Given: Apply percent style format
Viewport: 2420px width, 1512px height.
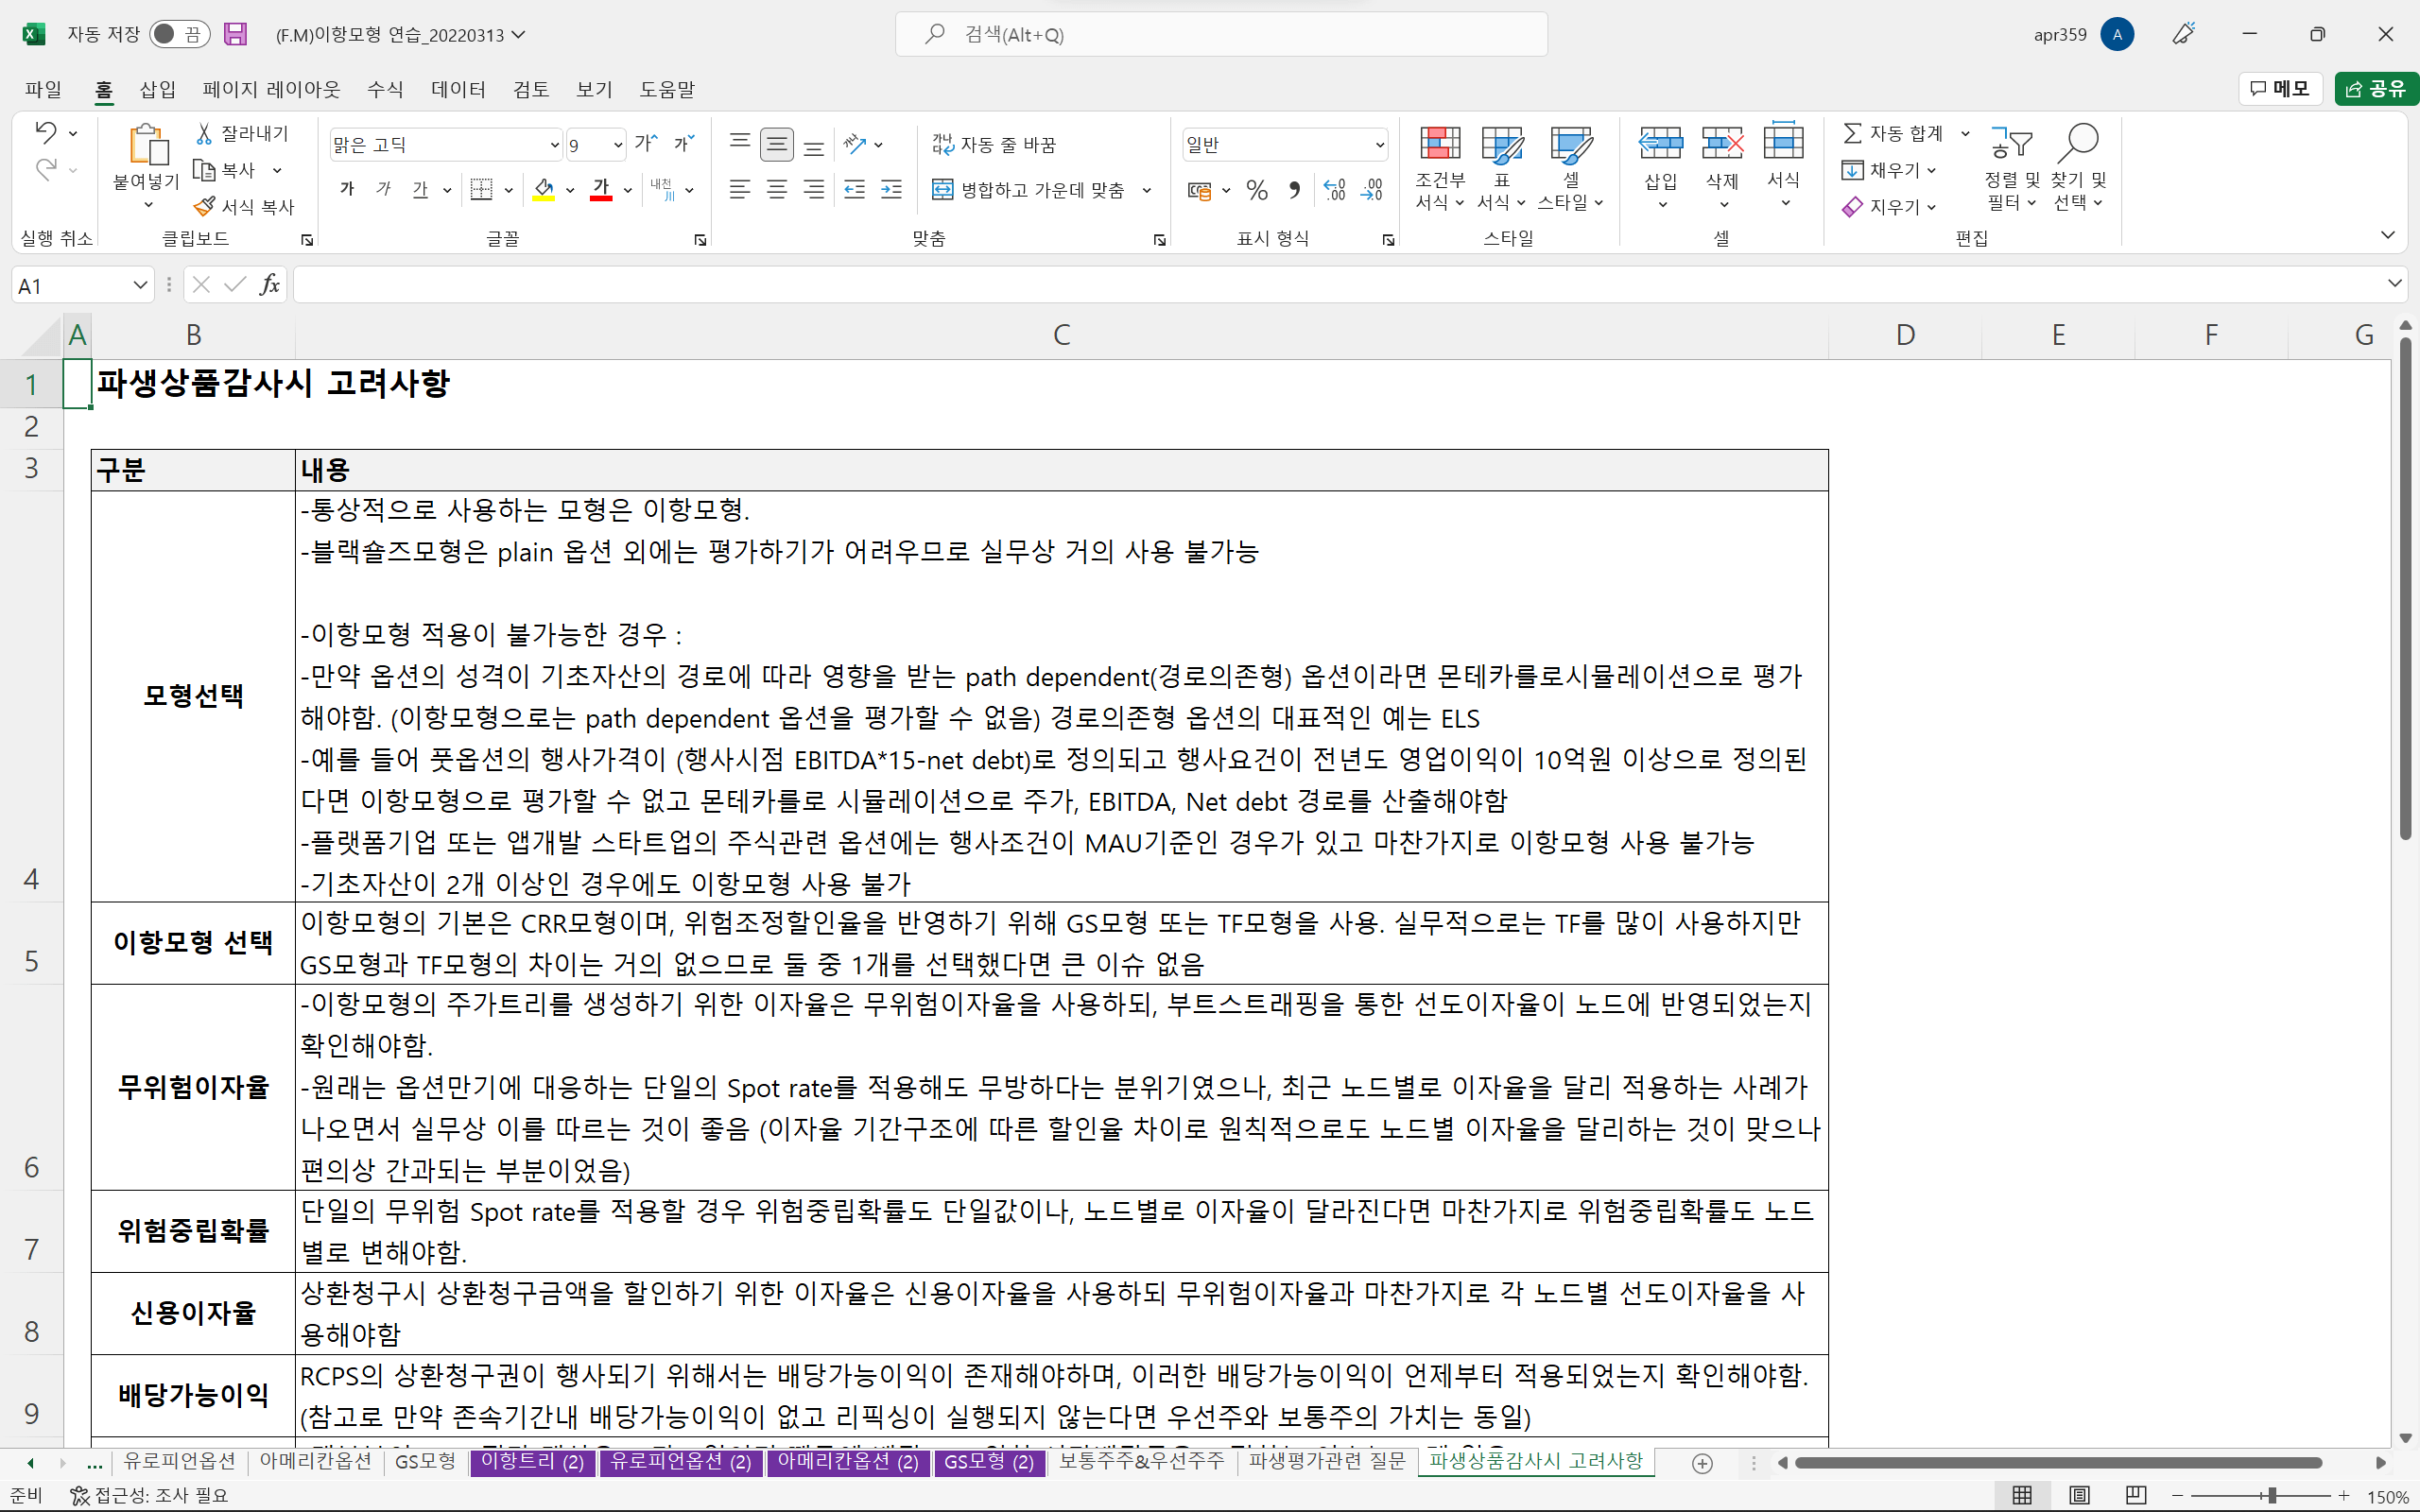Looking at the screenshot, I should (1257, 189).
